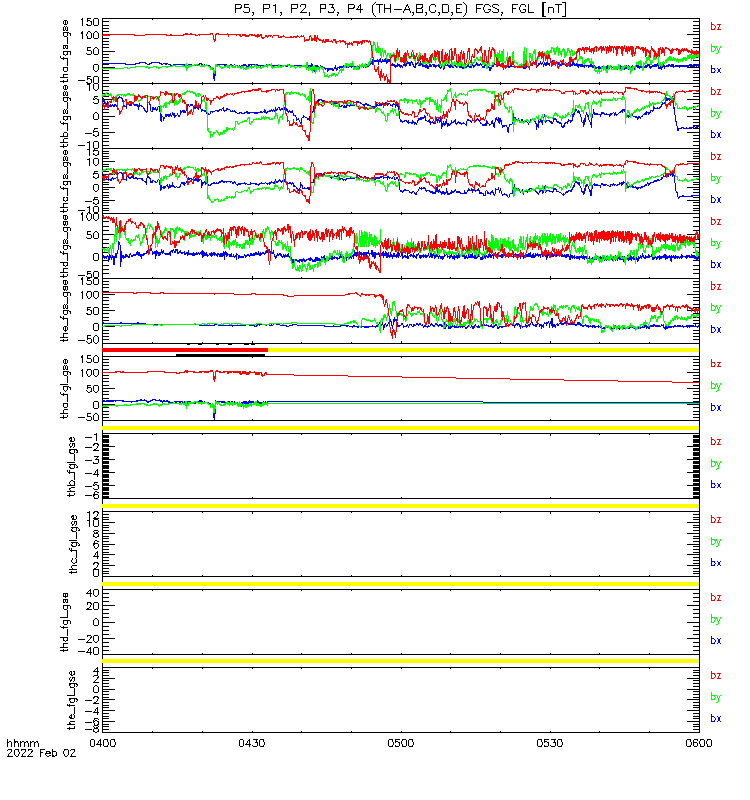The width and height of the screenshot is (750, 800).
Task: Click the bz legend in the_fgs_gse panel
Action: [x=716, y=286]
